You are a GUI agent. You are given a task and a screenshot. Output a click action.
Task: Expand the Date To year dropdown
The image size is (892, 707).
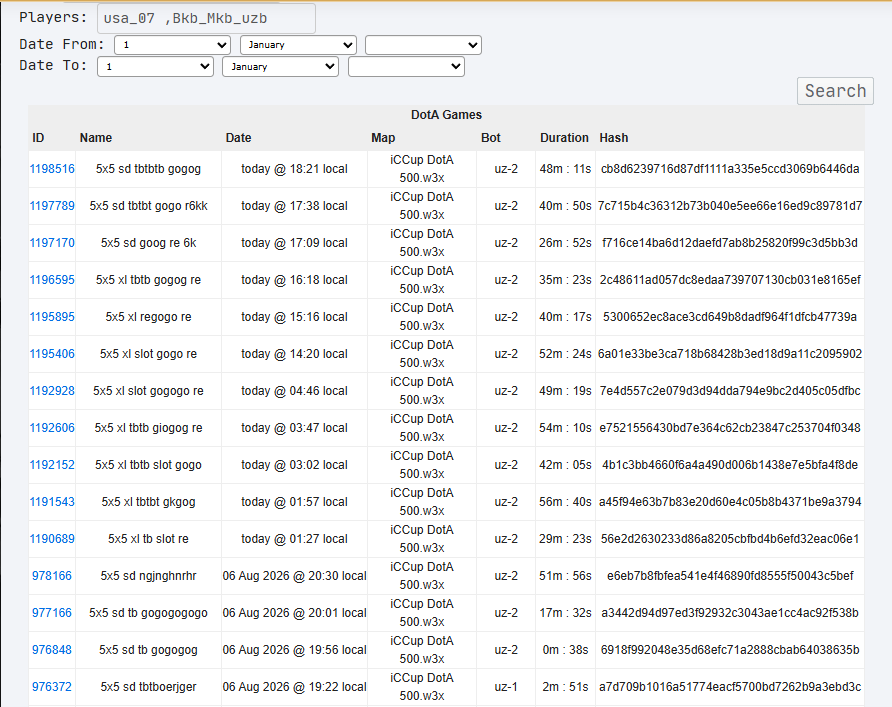[406, 67]
